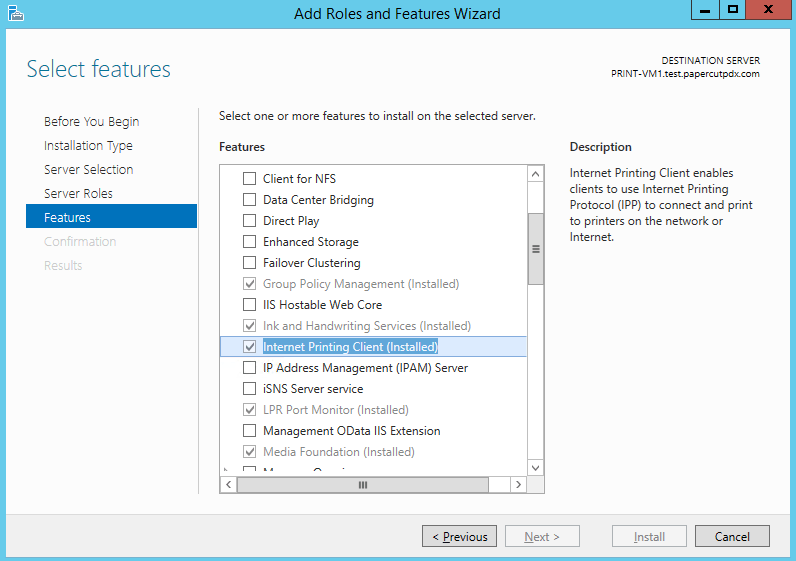Close the Add Roles and Features Wizard
Image resolution: width=796 pixels, height=561 pixels.
[768, 10]
